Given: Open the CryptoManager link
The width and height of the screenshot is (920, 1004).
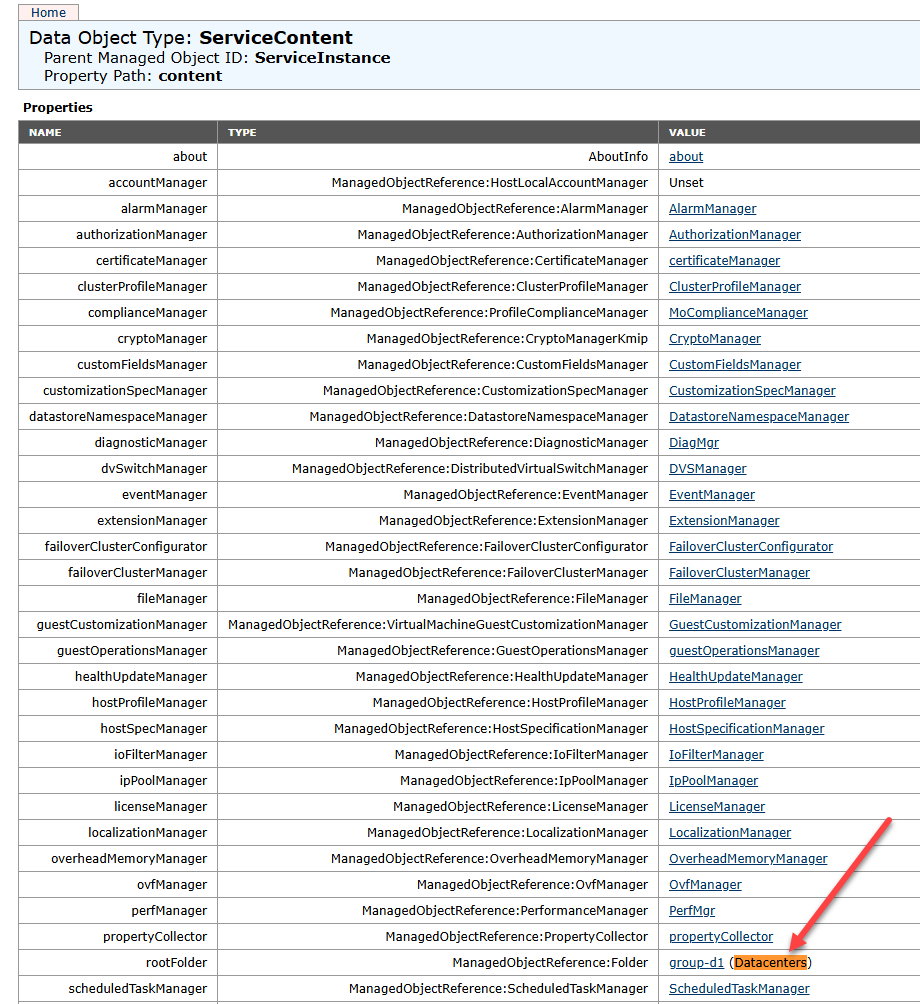Looking at the screenshot, I should click(714, 338).
